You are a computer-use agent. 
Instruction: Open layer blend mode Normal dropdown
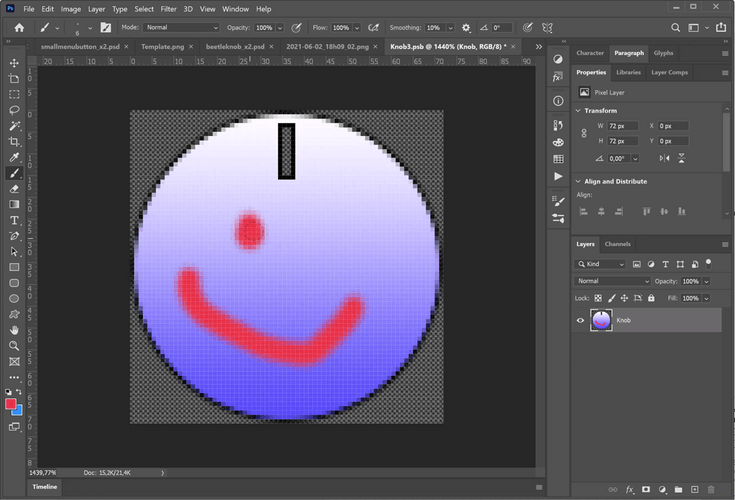(x=612, y=281)
